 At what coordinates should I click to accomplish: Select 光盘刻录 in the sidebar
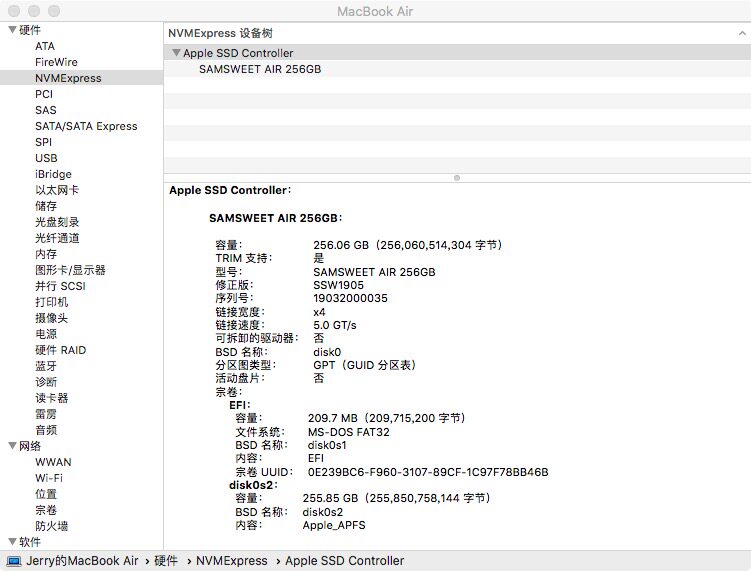pos(57,222)
